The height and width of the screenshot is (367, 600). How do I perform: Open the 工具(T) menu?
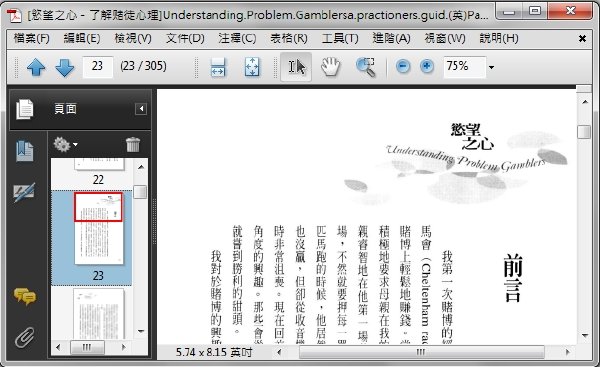click(340, 38)
